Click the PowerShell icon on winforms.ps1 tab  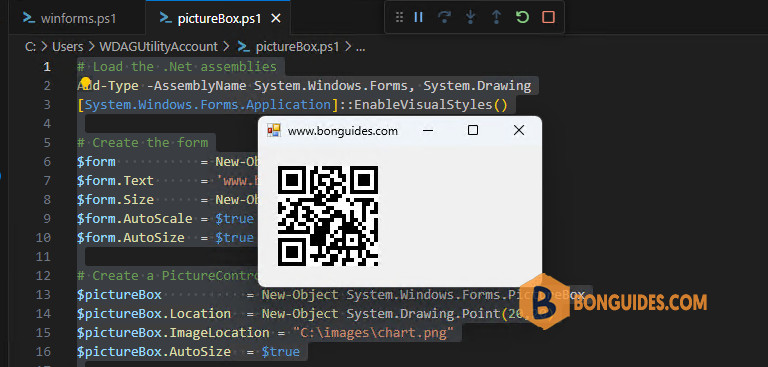pyautogui.click(x=29, y=19)
